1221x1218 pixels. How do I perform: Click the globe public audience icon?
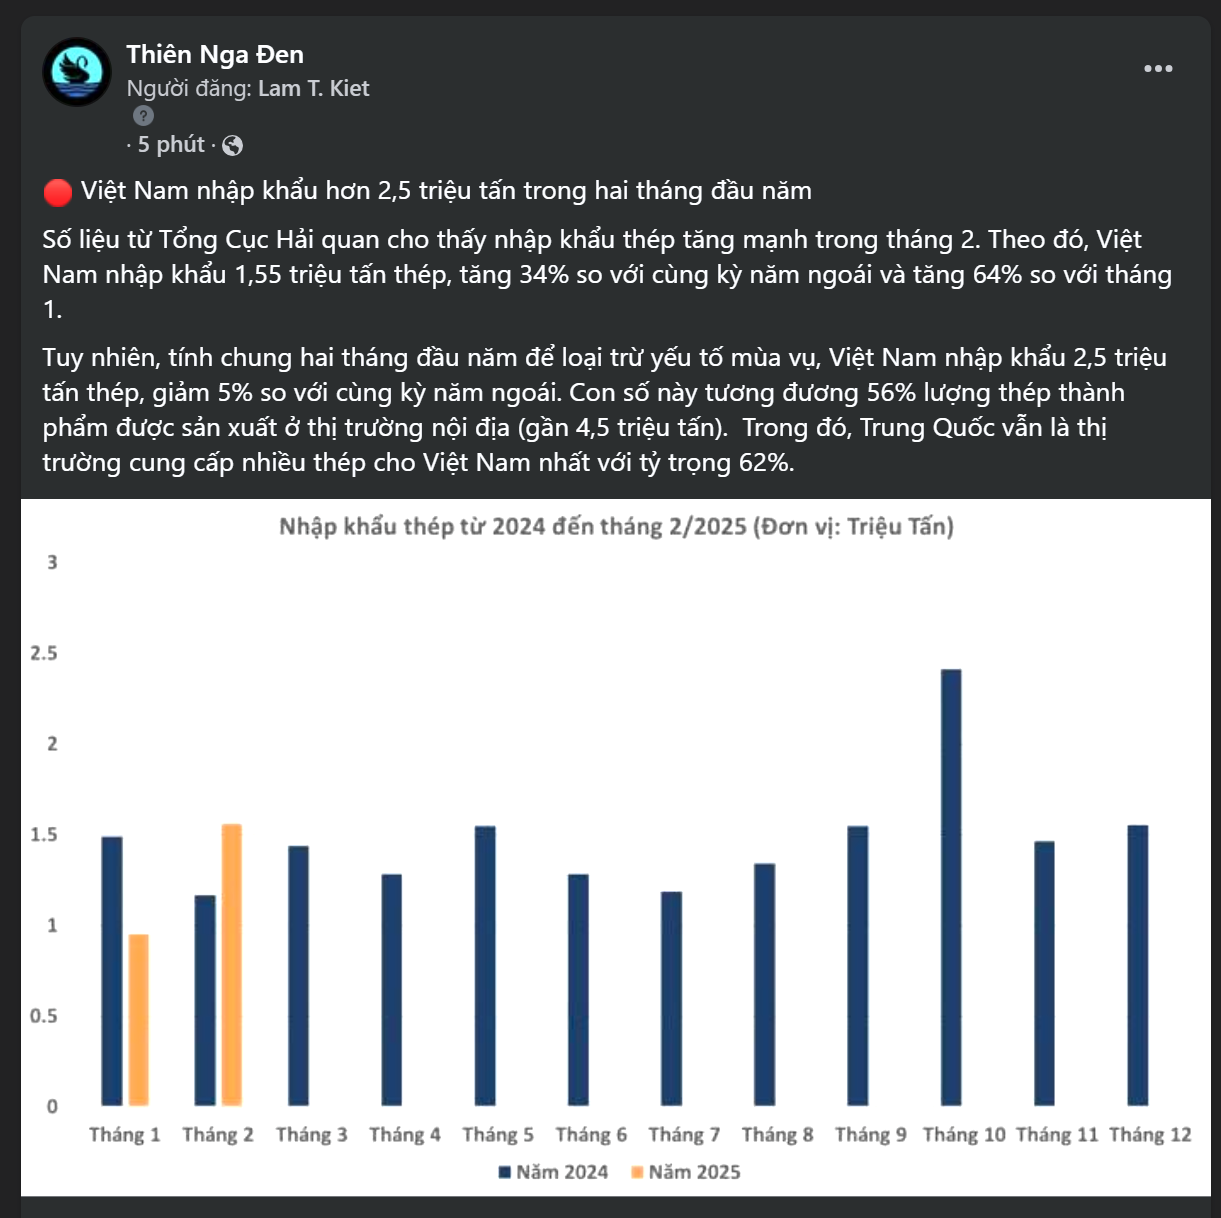click(233, 146)
